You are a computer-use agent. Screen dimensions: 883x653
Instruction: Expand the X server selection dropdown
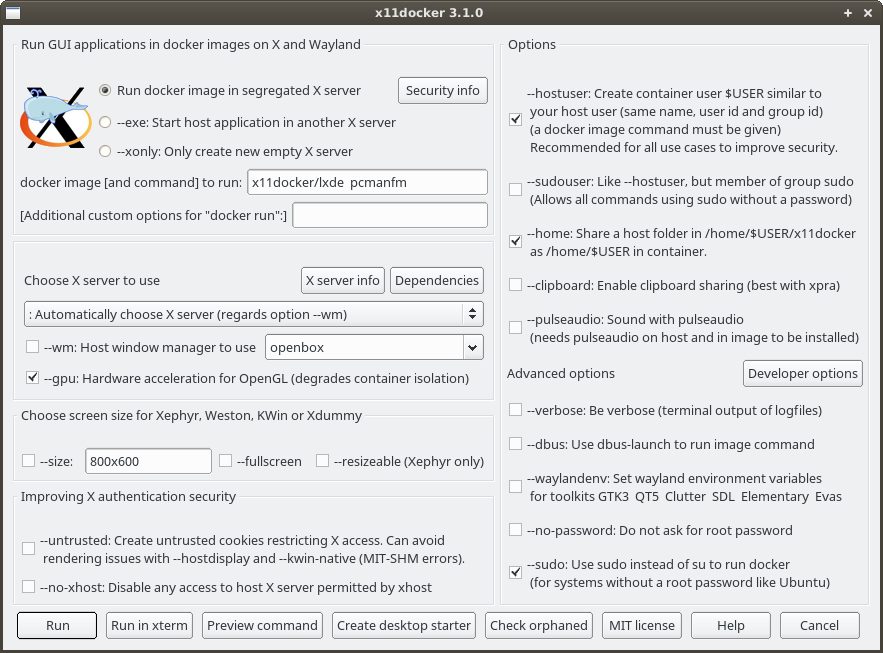pyautogui.click(x=253, y=314)
